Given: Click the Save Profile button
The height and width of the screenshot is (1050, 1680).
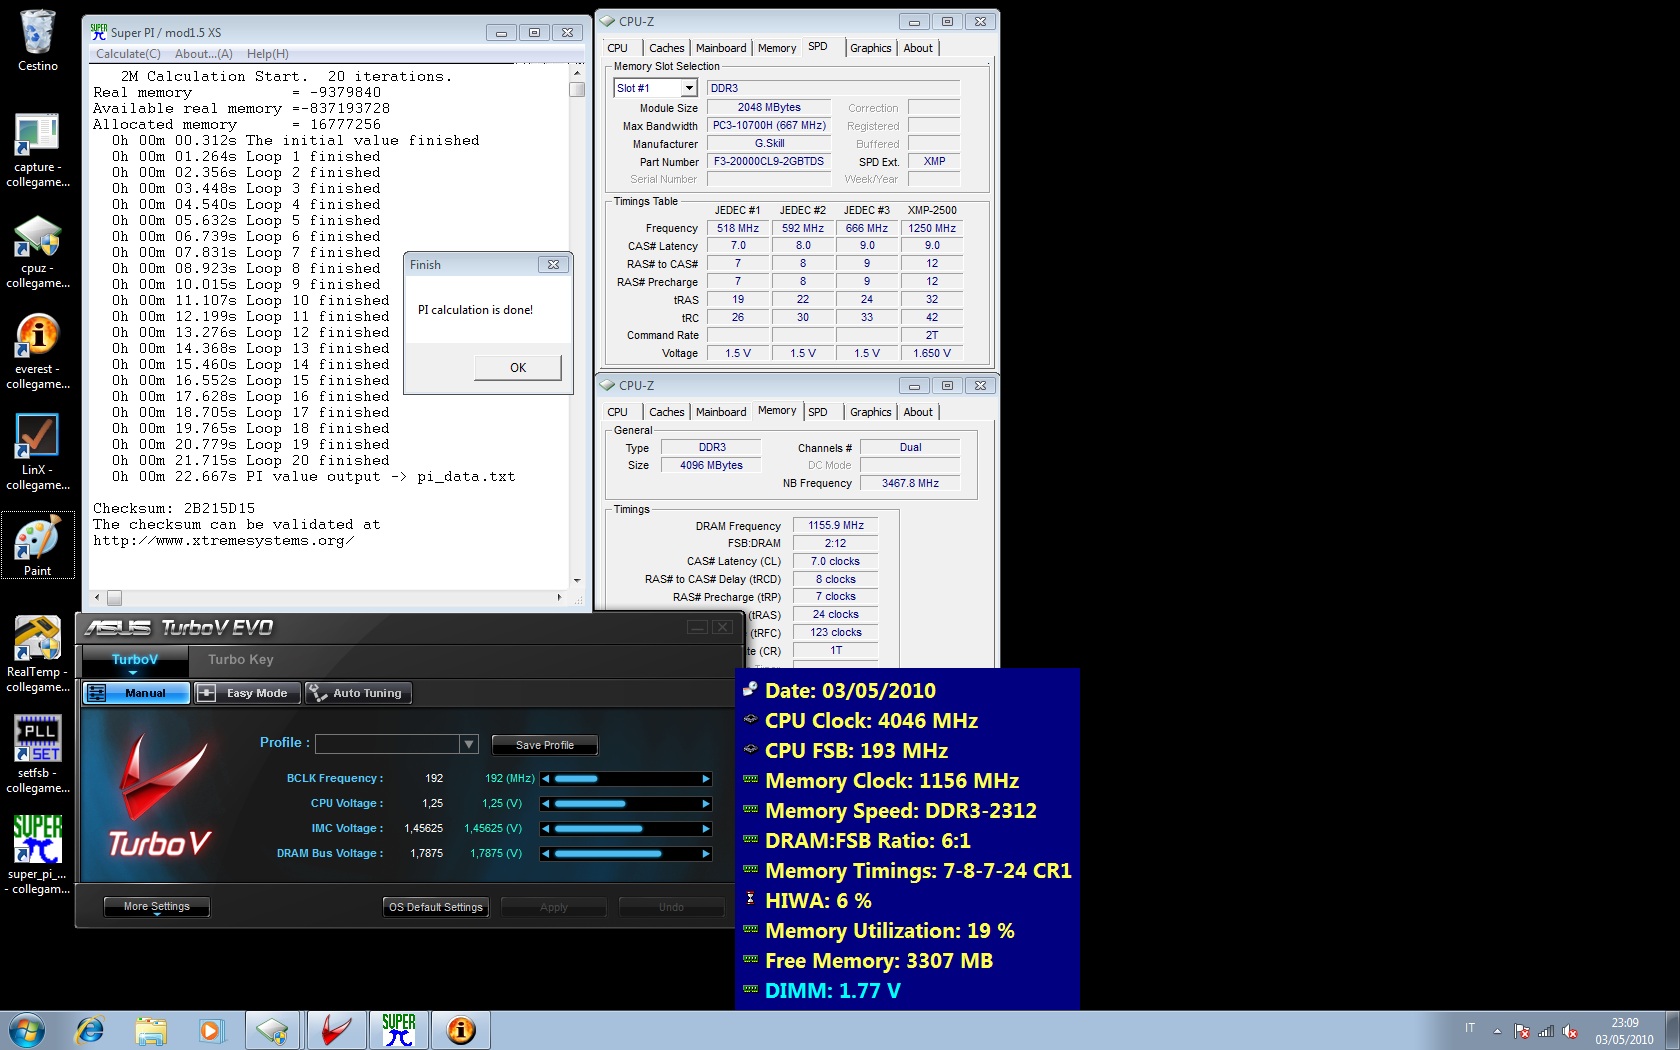Looking at the screenshot, I should tap(545, 745).
